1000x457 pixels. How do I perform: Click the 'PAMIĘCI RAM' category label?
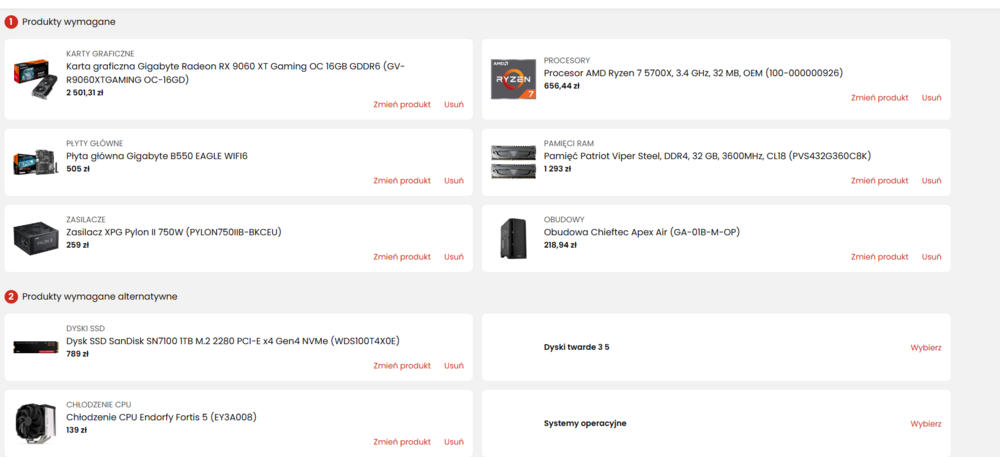coord(569,143)
